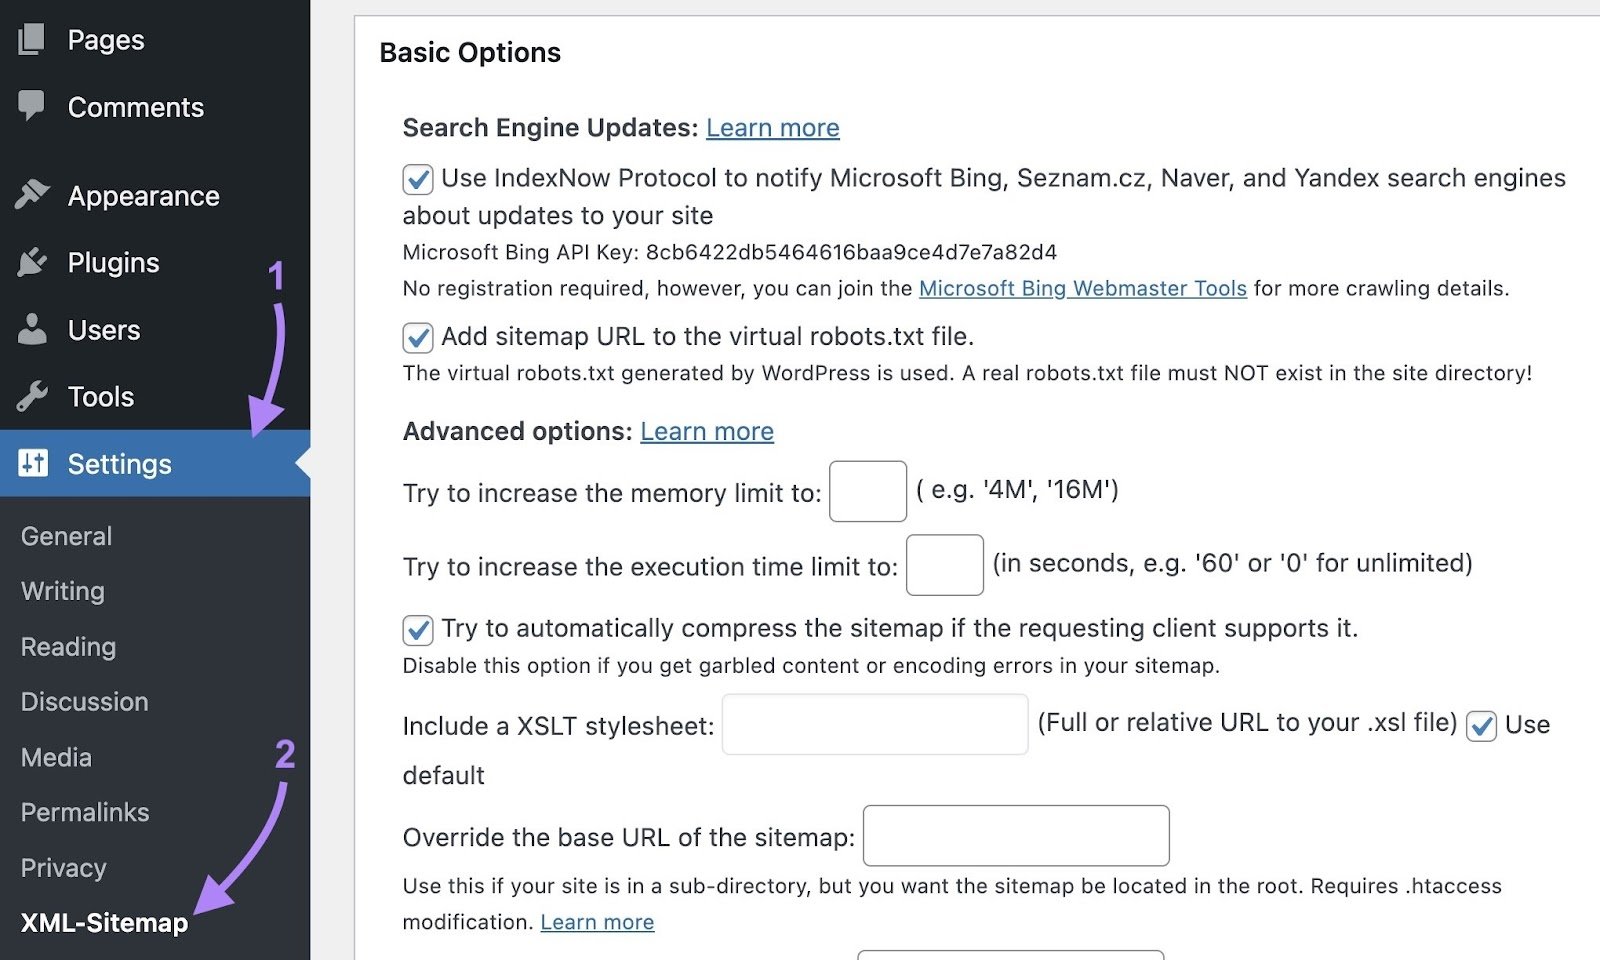The image size is (1600, 960).
Task: Click the Settings sliders icon
Action: [31, 463]
